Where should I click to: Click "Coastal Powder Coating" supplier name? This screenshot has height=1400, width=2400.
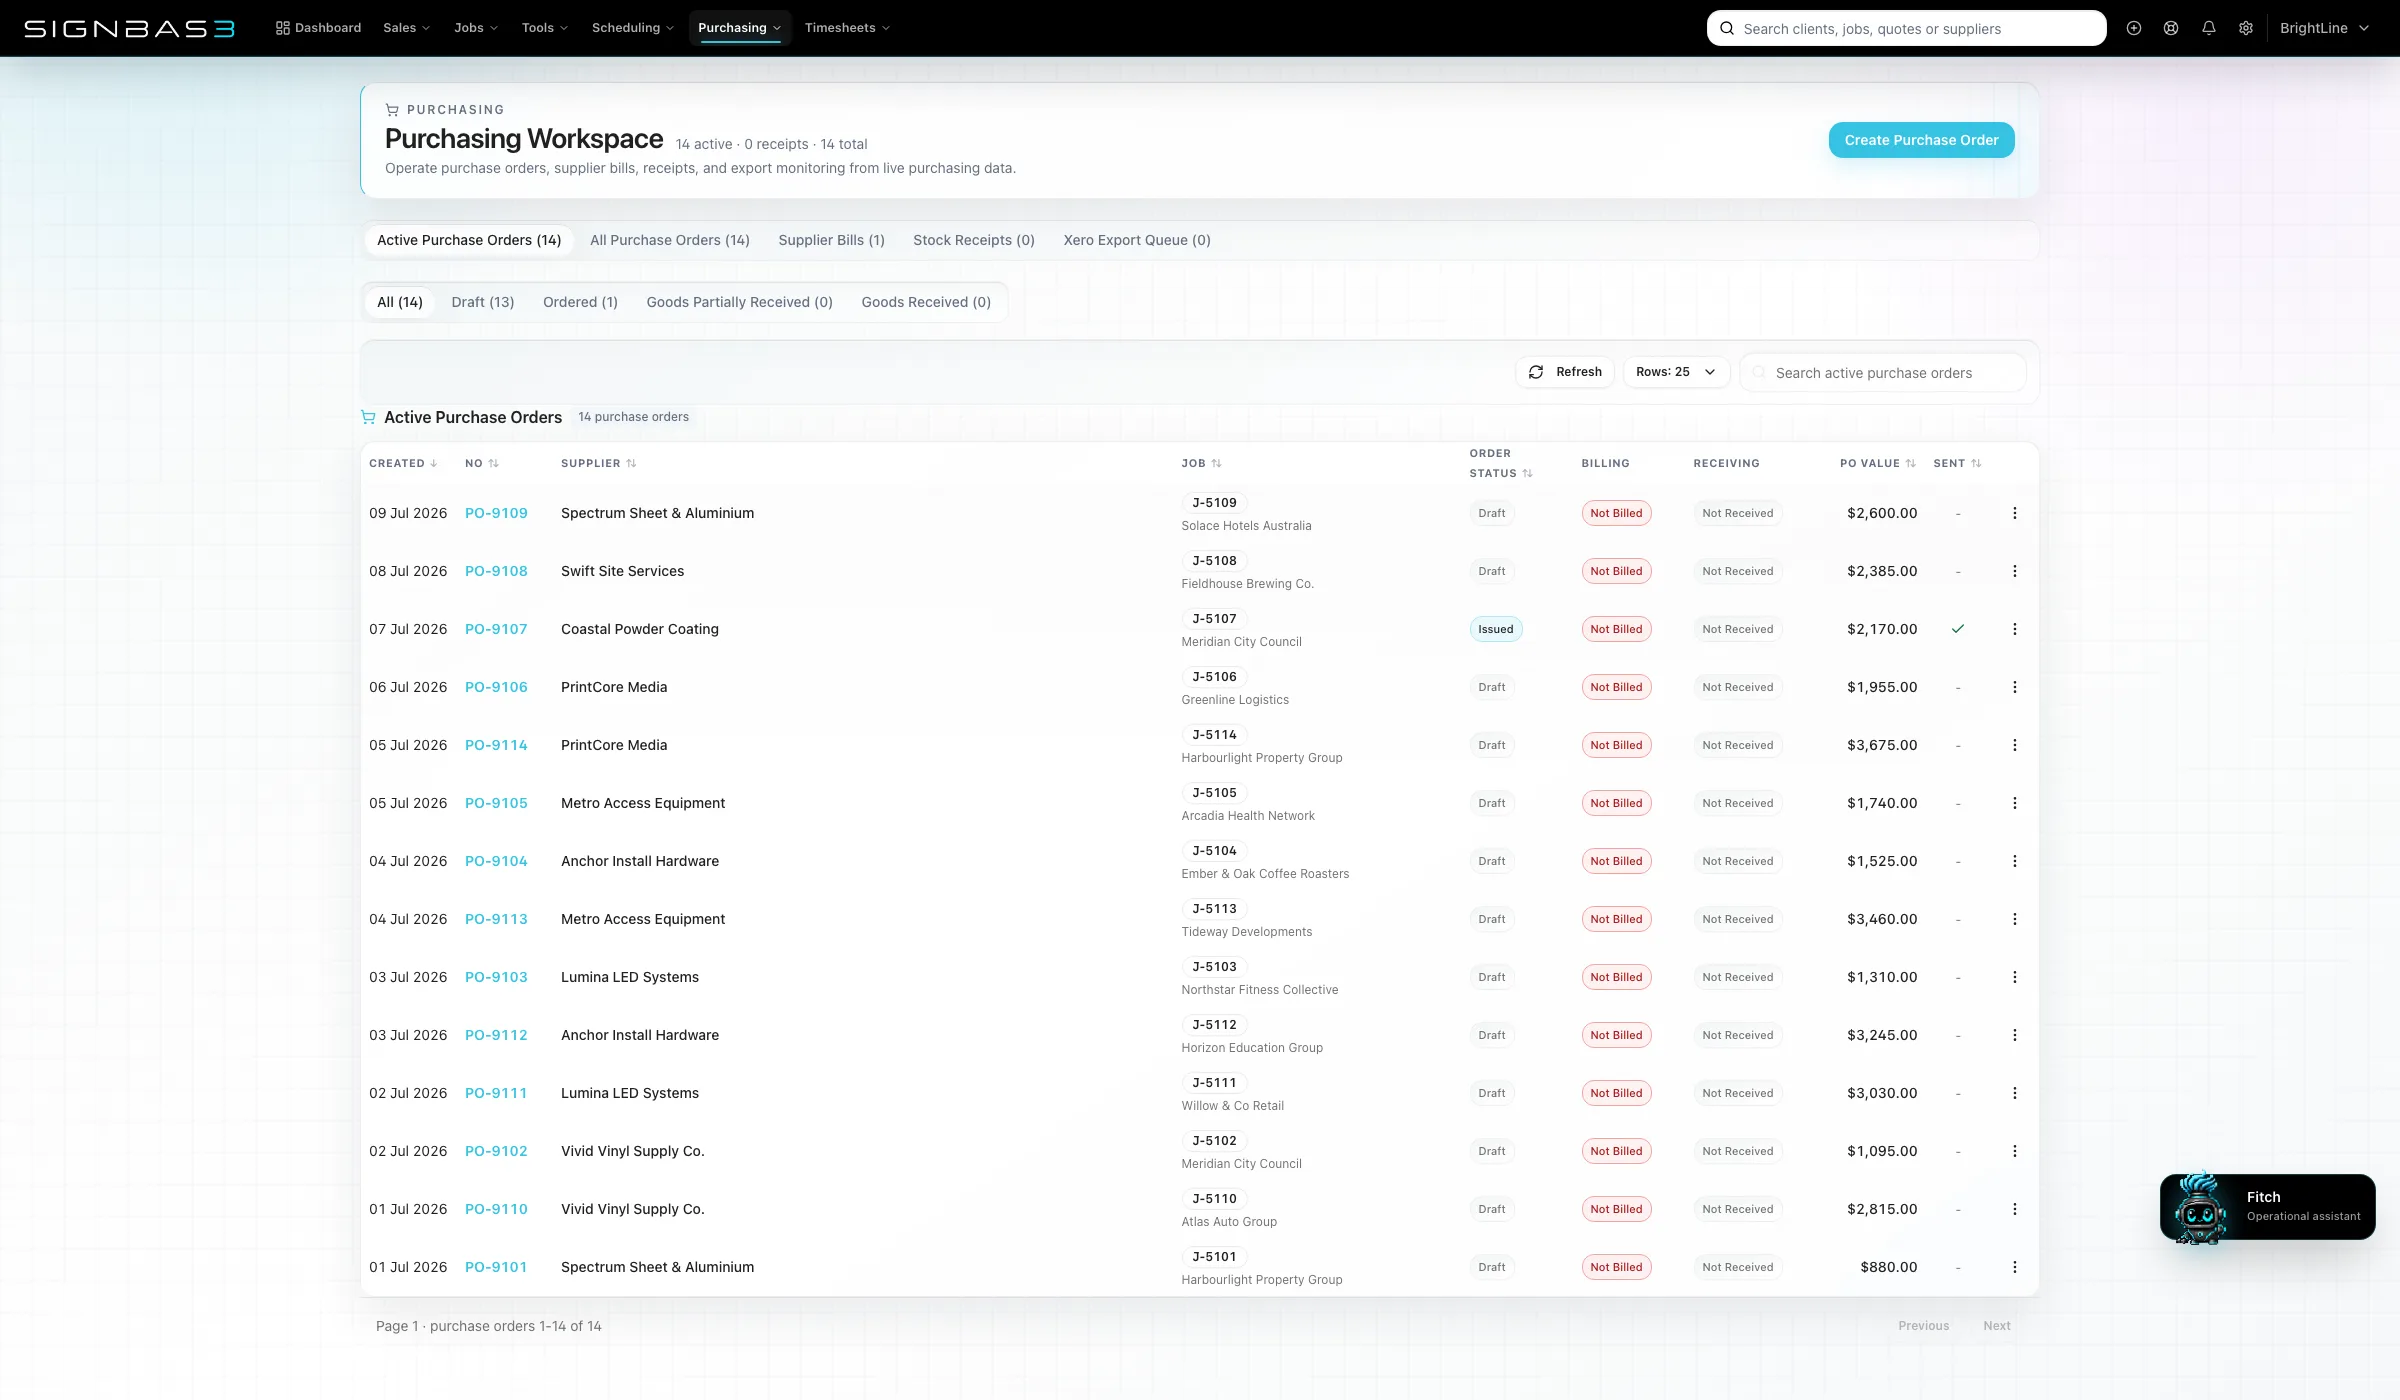pyautogui.click(x=640, y=629)
